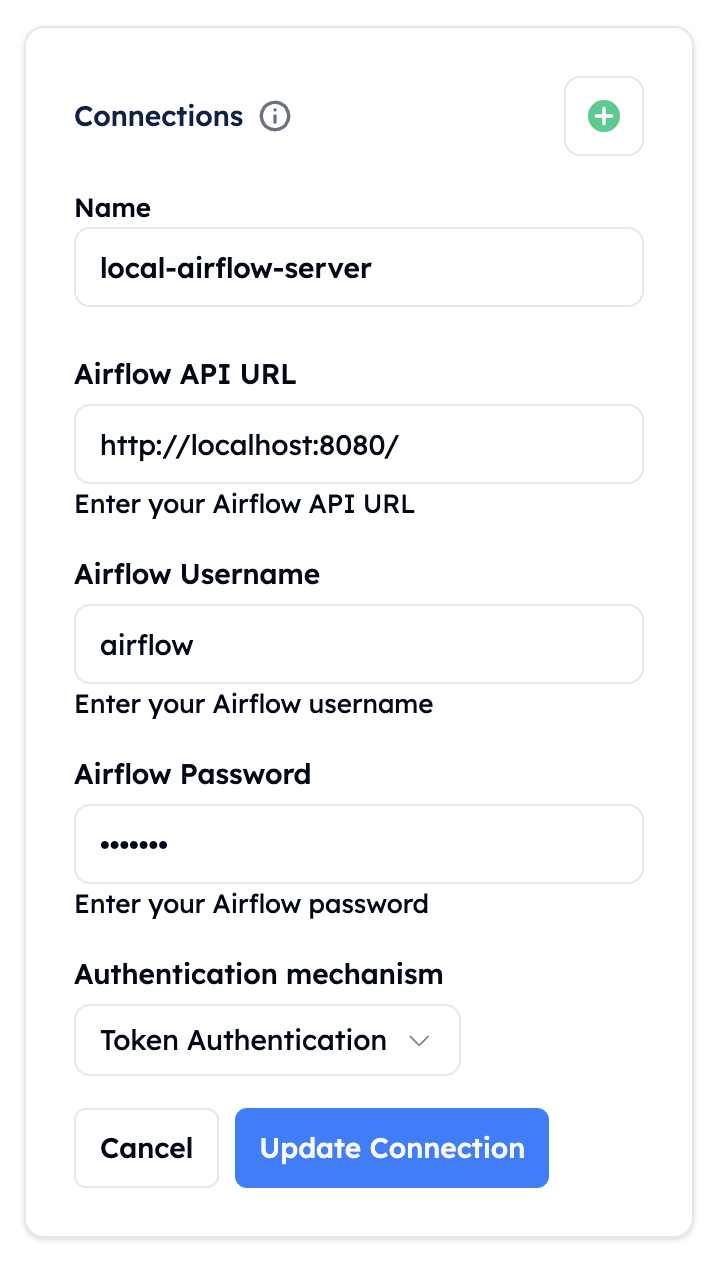Click the Airflow Username label

pyautogui.click(x=198, y=574)
